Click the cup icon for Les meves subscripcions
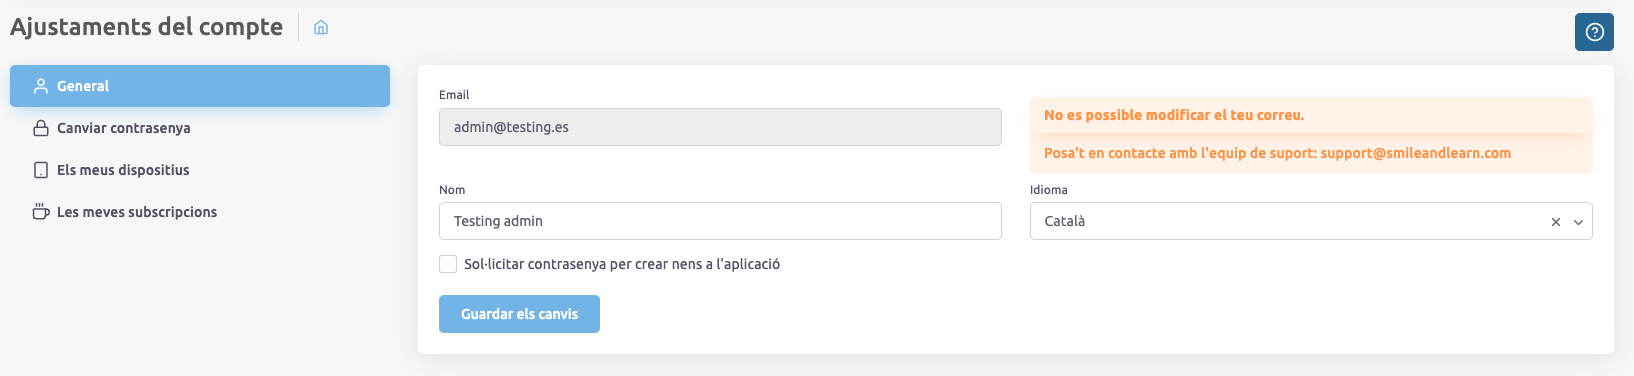 pos(41,212)
